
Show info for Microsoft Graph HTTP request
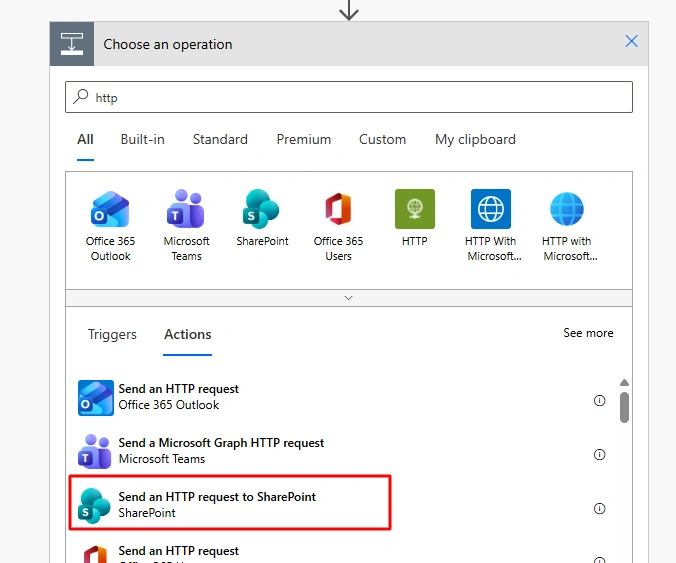[x=599, y=454]
